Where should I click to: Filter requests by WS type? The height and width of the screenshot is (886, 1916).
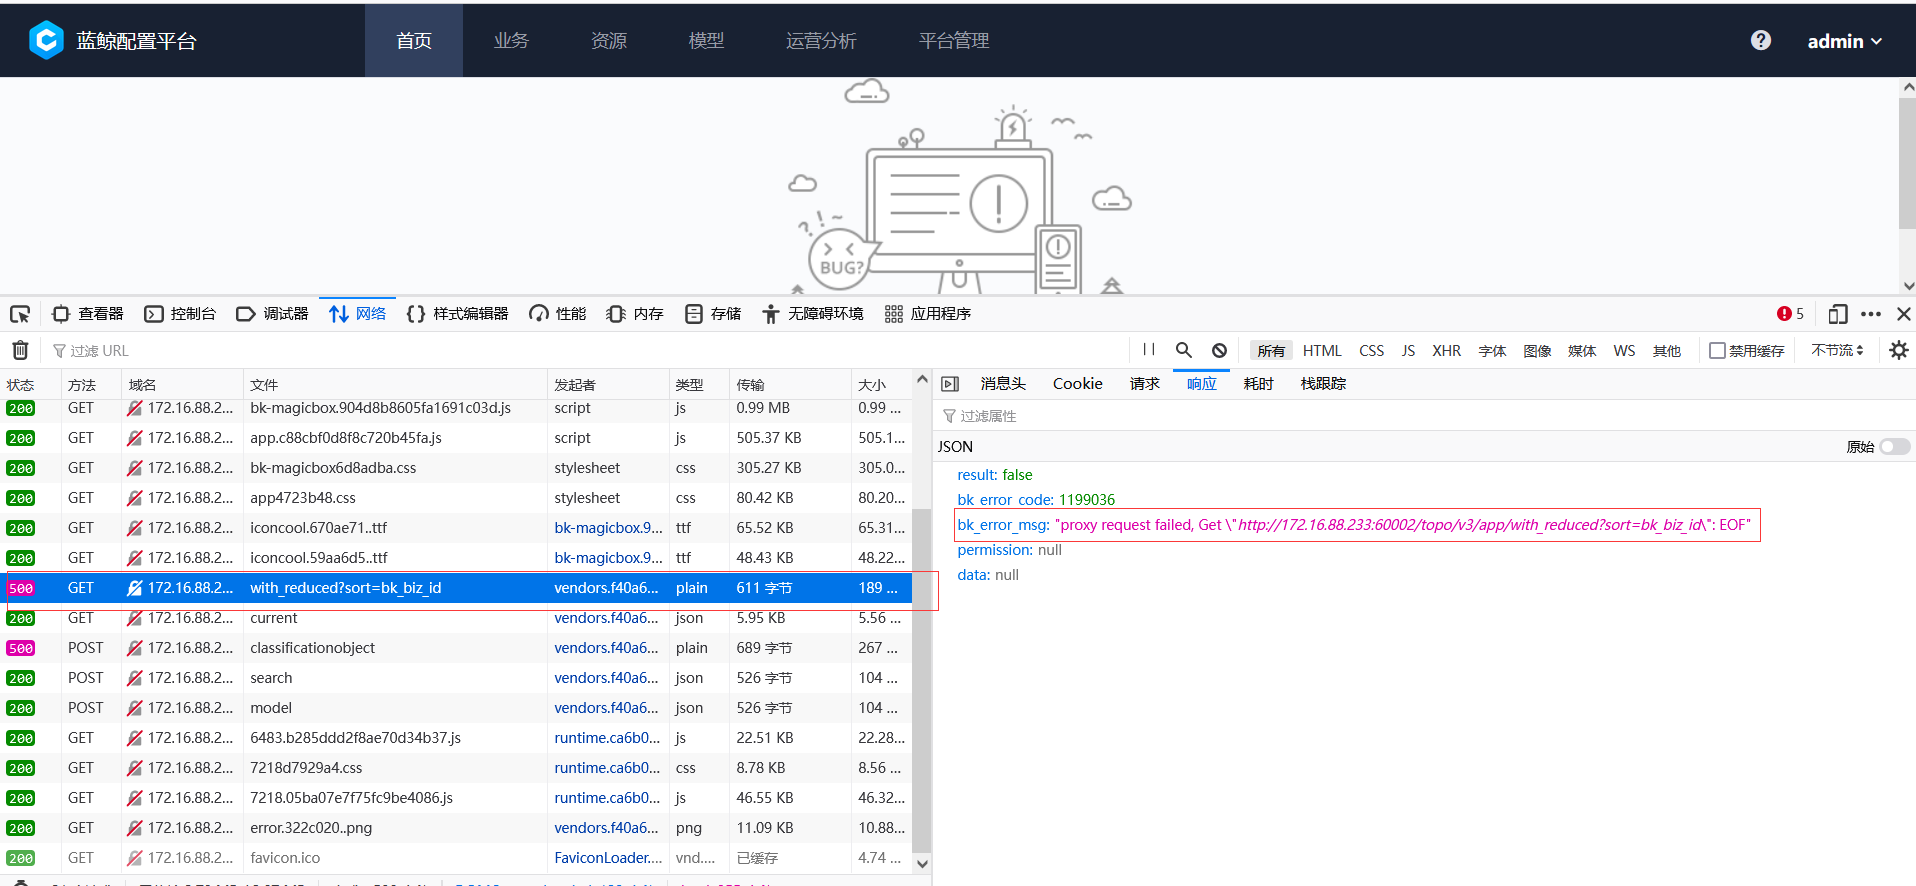[1624, 351]
